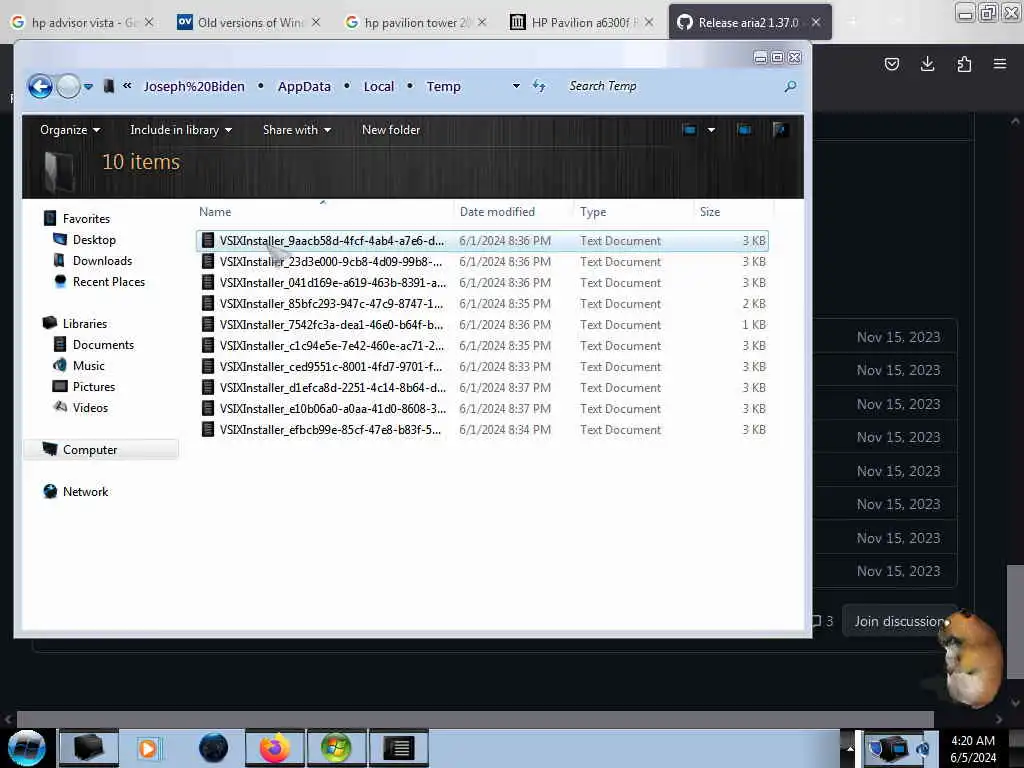
Task: Select file VSIXInstaller_ced9551c-8001-4fd7
Action: pos(482,366)
